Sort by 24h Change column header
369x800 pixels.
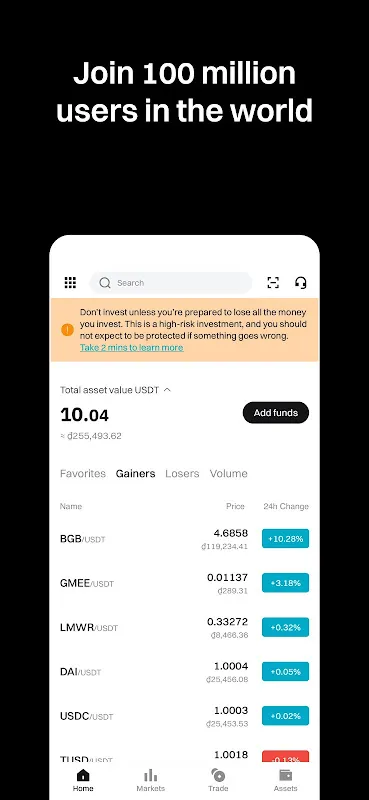pos(286,507)
